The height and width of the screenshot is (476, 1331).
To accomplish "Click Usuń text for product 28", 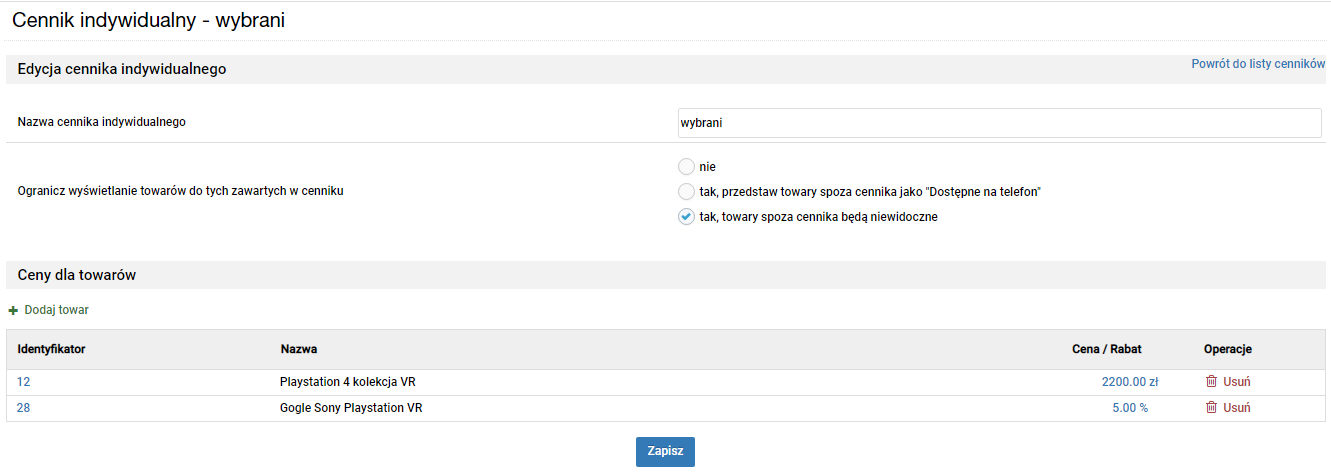I will pyautogui.click(x=1237, y=407).
